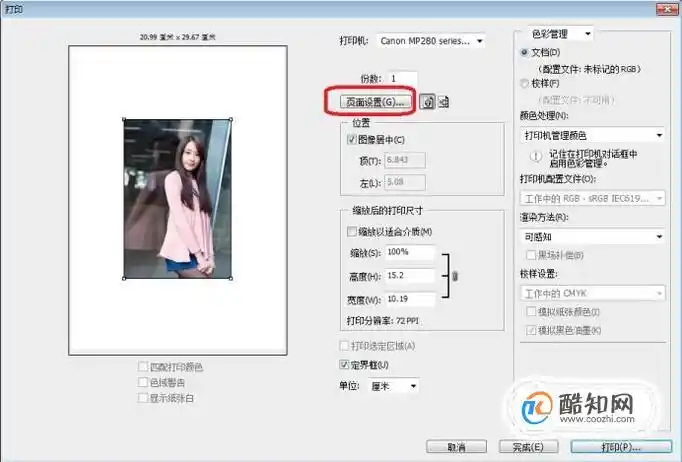The image size is (682, 462).
Task: Close the 打印 dialog window
Action: click(x=667, y=9)
